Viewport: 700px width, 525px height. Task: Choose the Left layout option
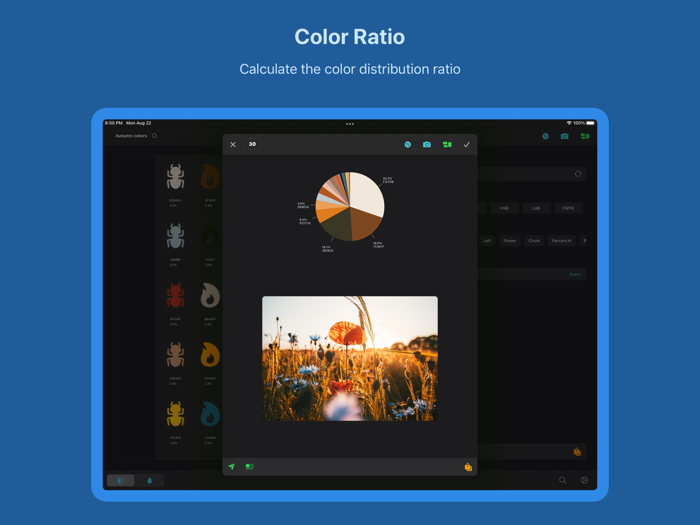click(x=487, y=241)
